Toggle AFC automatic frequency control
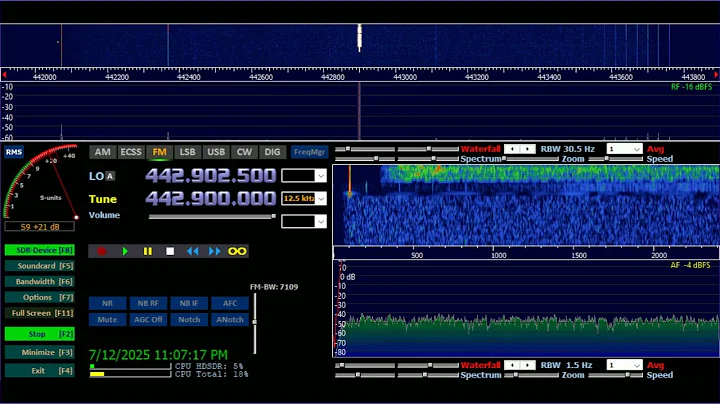720x404 pixels. click(230, 303)
